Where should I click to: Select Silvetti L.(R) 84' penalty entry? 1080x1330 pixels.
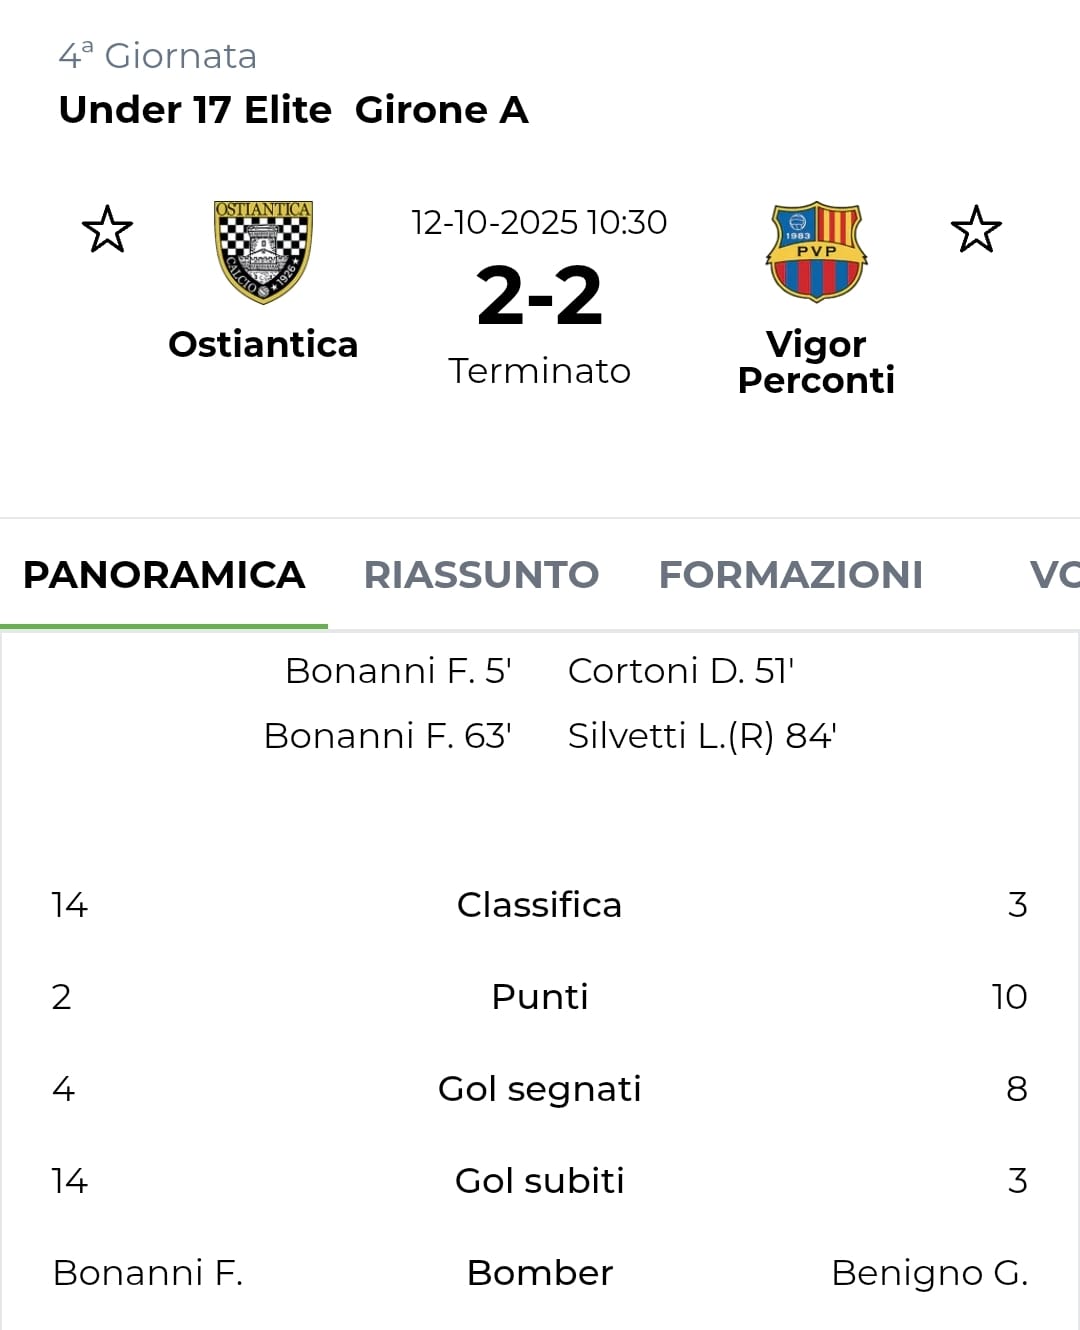[702, 736]
